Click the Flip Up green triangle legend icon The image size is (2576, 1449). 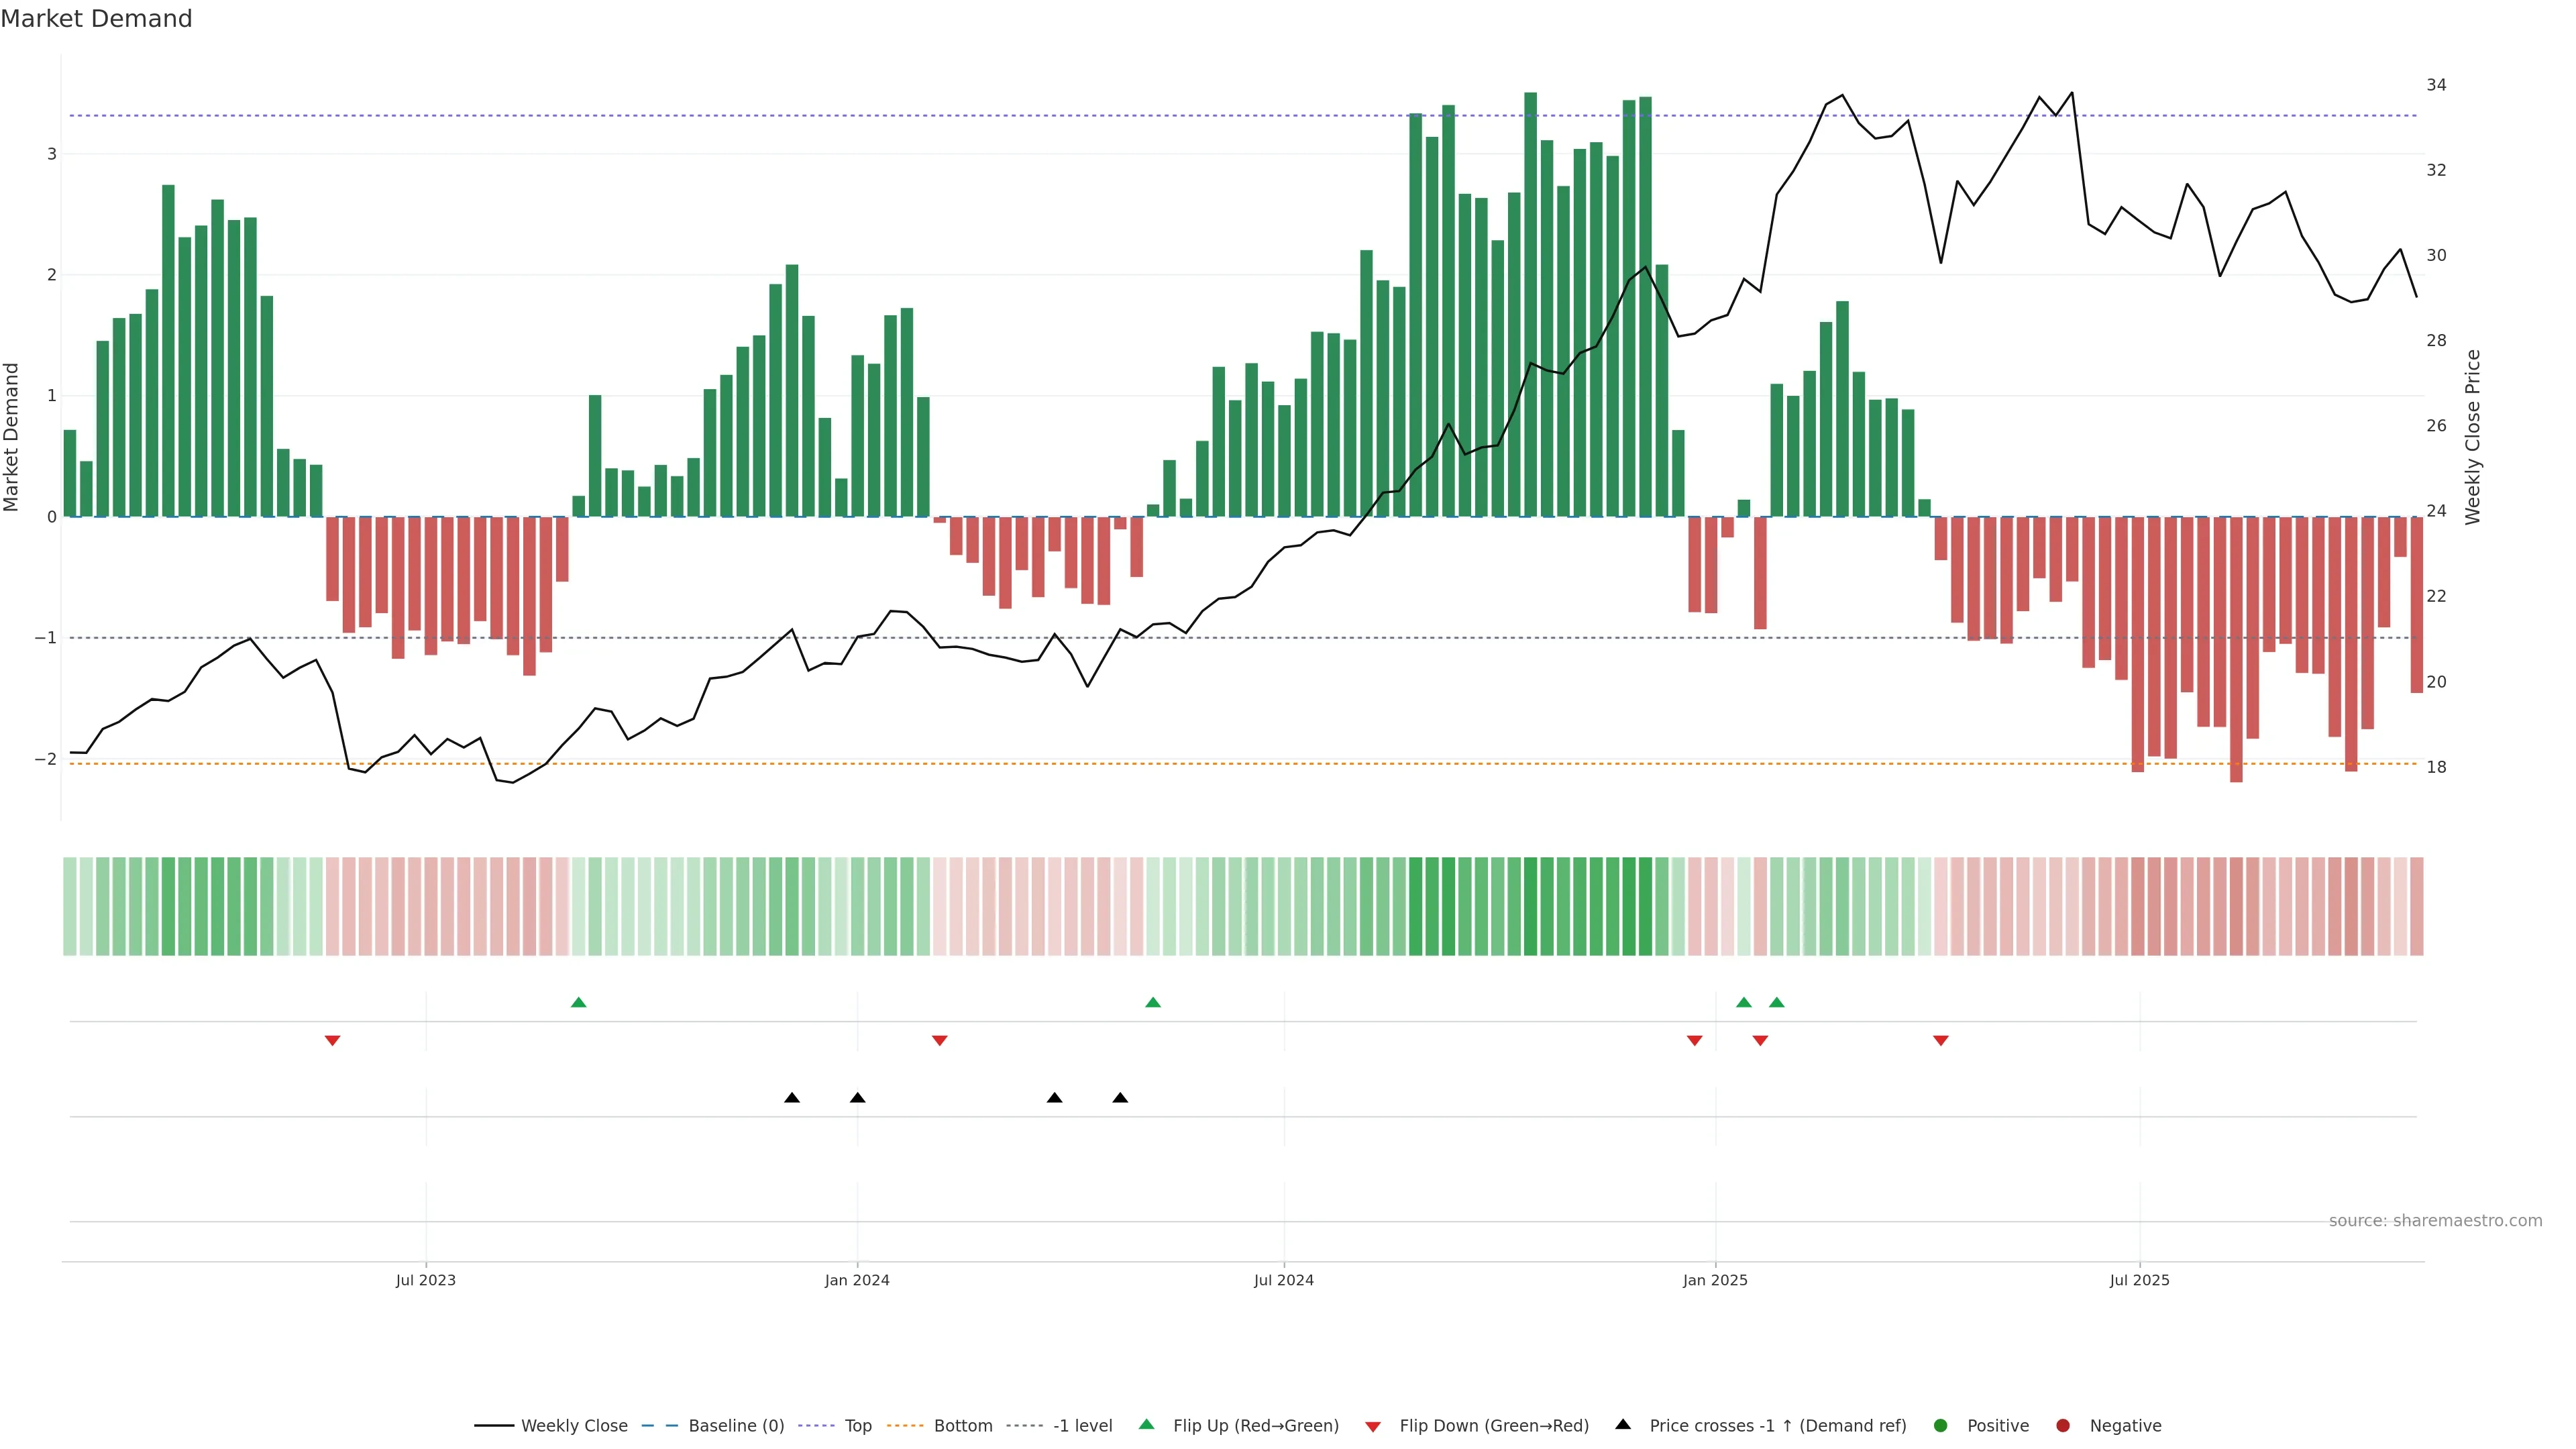(1146, 1425)
